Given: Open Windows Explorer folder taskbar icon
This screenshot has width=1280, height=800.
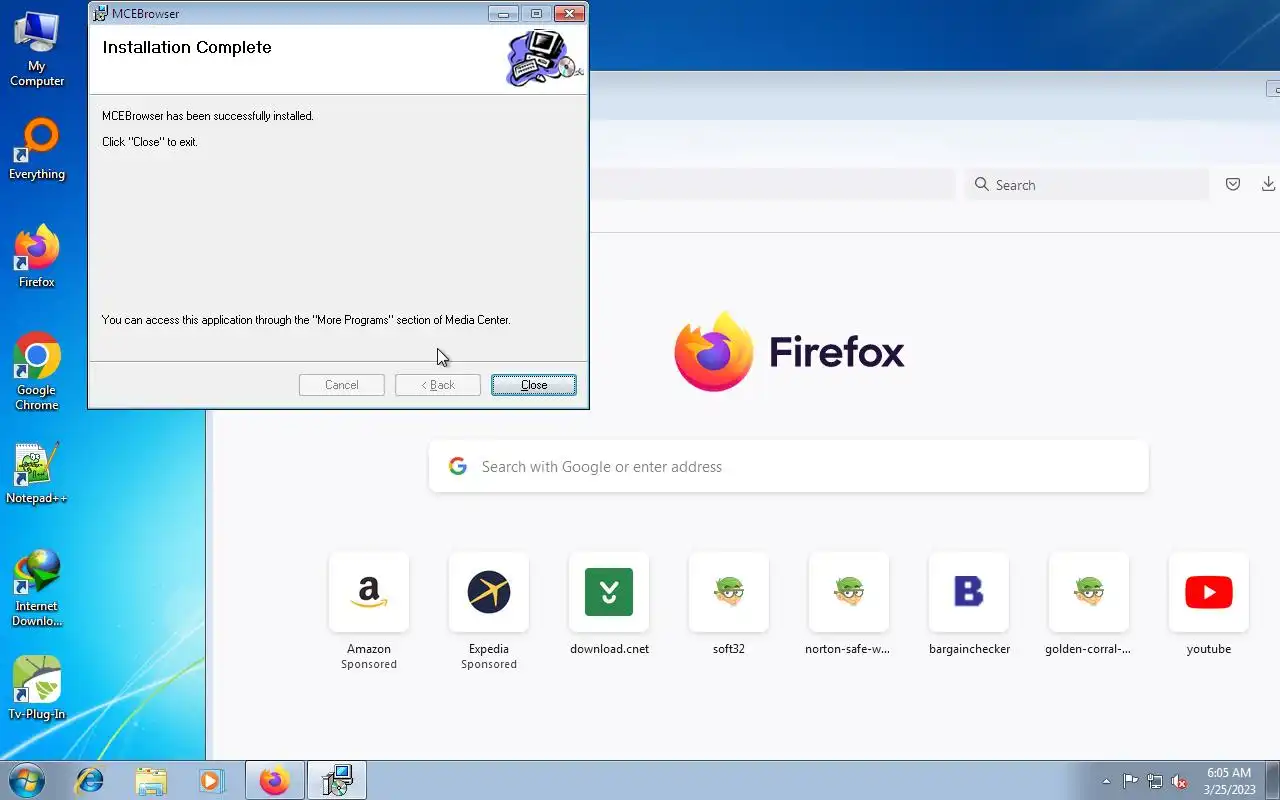Looking at the screenshot, I should 151,780.
